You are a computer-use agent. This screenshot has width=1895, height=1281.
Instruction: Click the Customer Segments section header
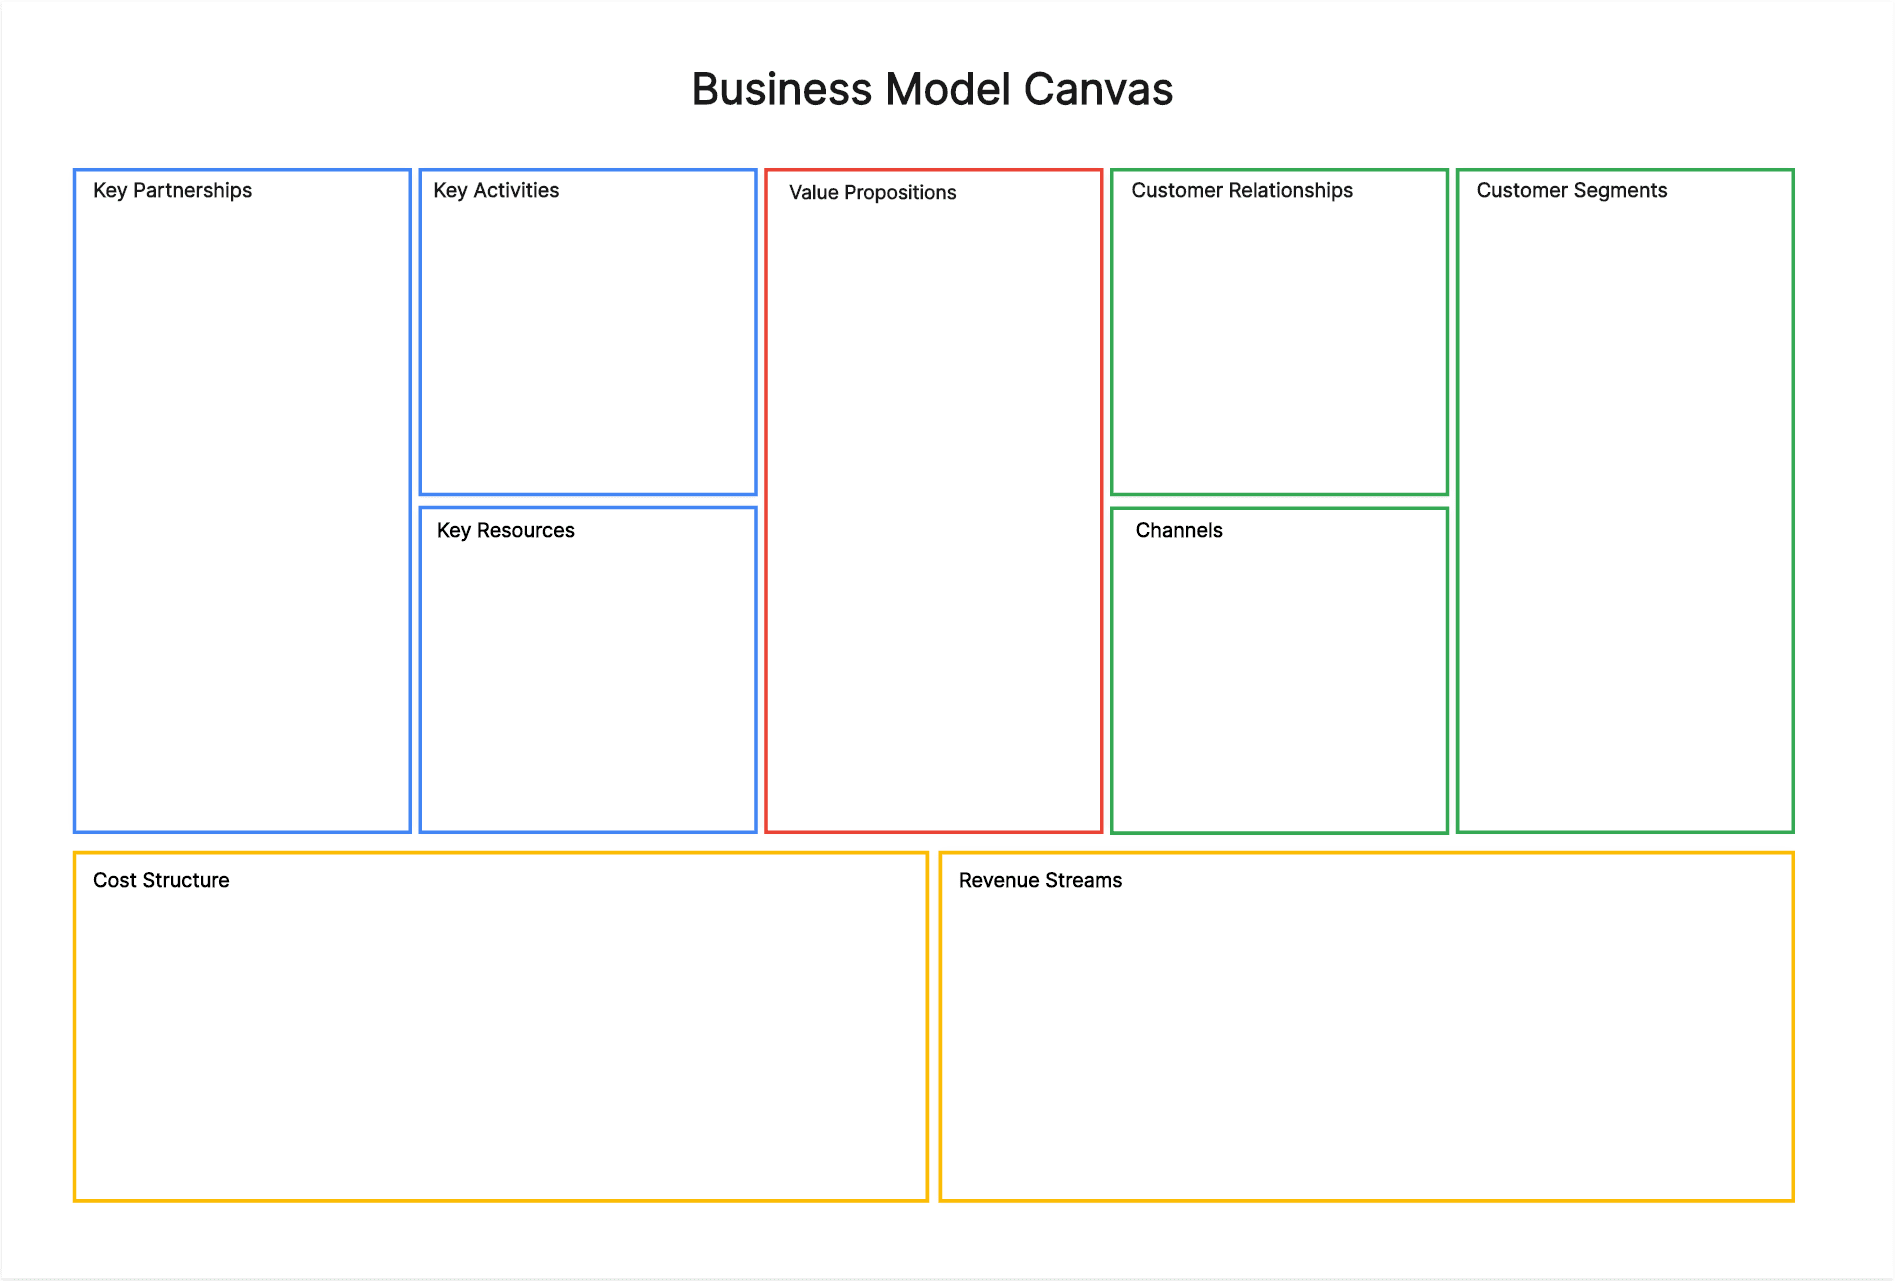1572,190
